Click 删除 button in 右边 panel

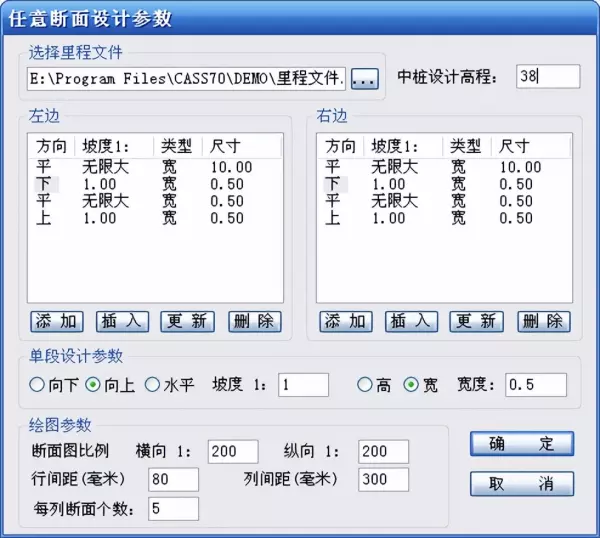tap(544, 321)
